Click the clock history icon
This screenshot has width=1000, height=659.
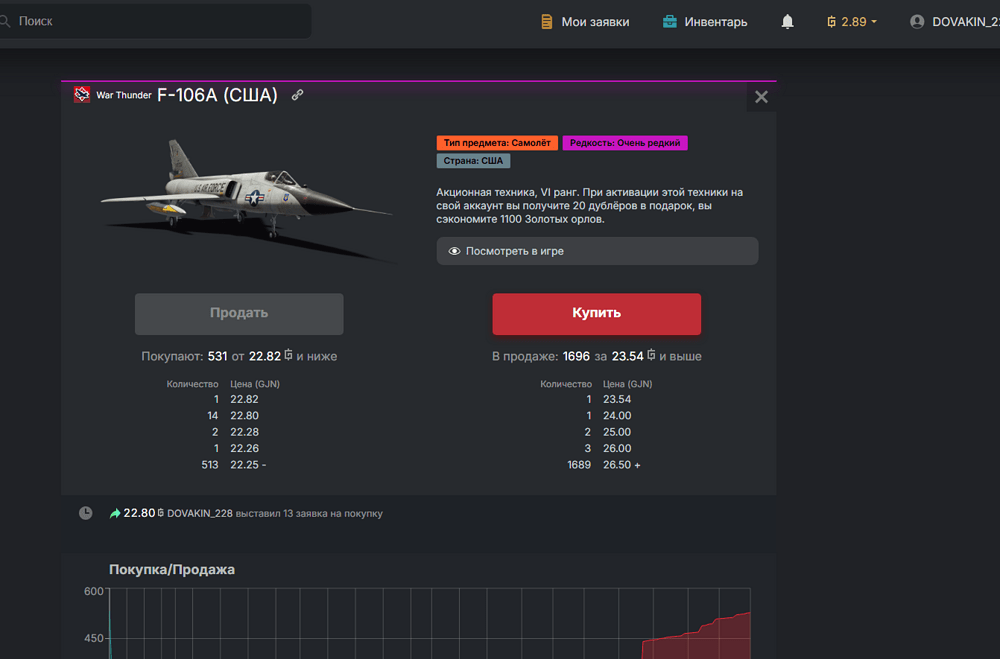(86, 513)
